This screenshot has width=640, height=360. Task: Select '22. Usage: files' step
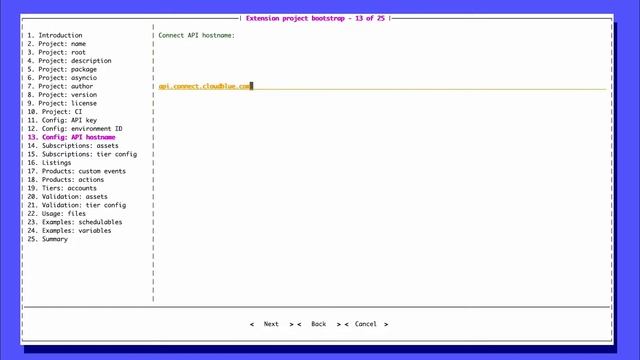pyautogui.click(x=56, y=213)
